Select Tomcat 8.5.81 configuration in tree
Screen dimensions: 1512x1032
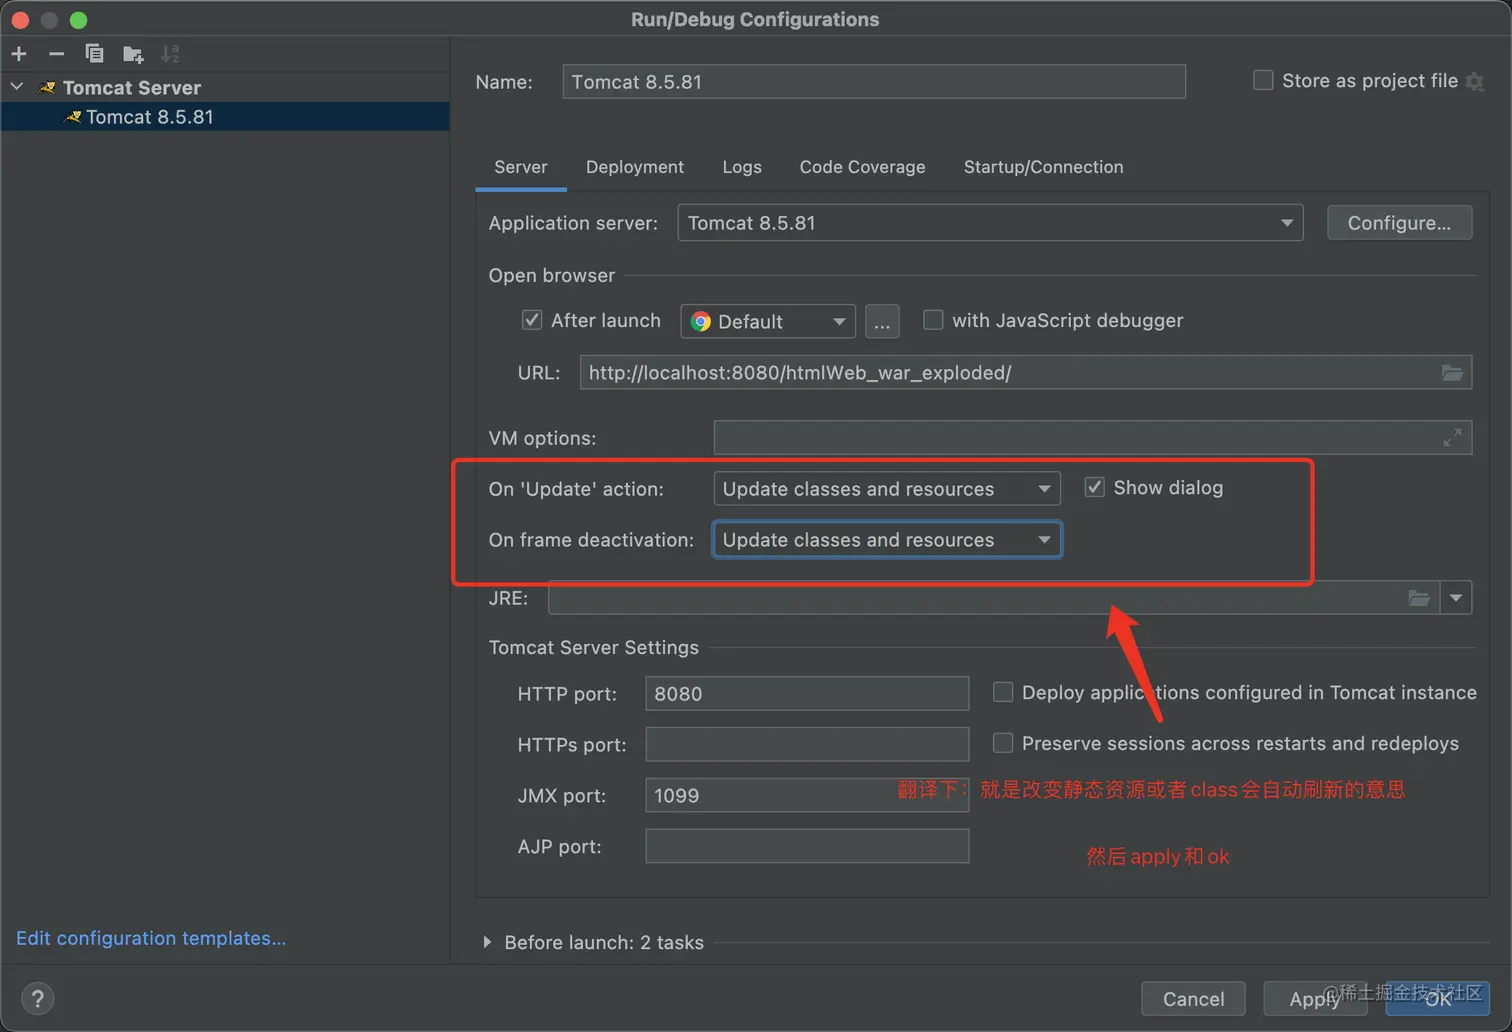(x=225, y=117)
